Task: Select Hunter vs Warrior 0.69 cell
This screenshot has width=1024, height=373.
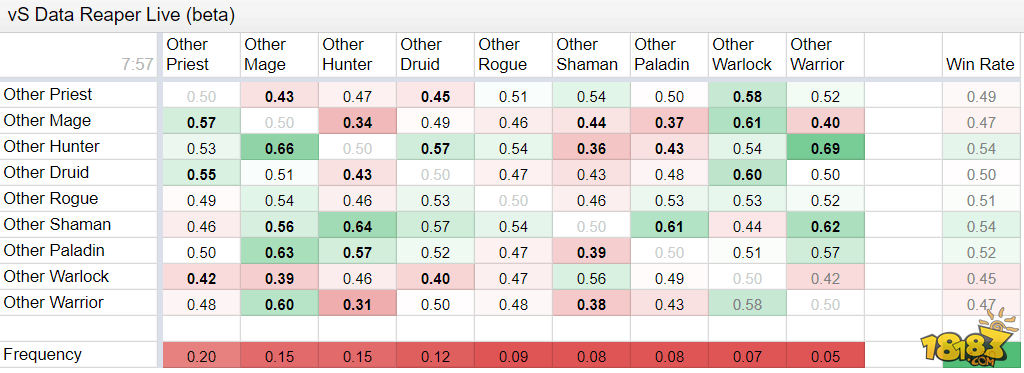Action: pyautogui.click(x=825, y=147)
